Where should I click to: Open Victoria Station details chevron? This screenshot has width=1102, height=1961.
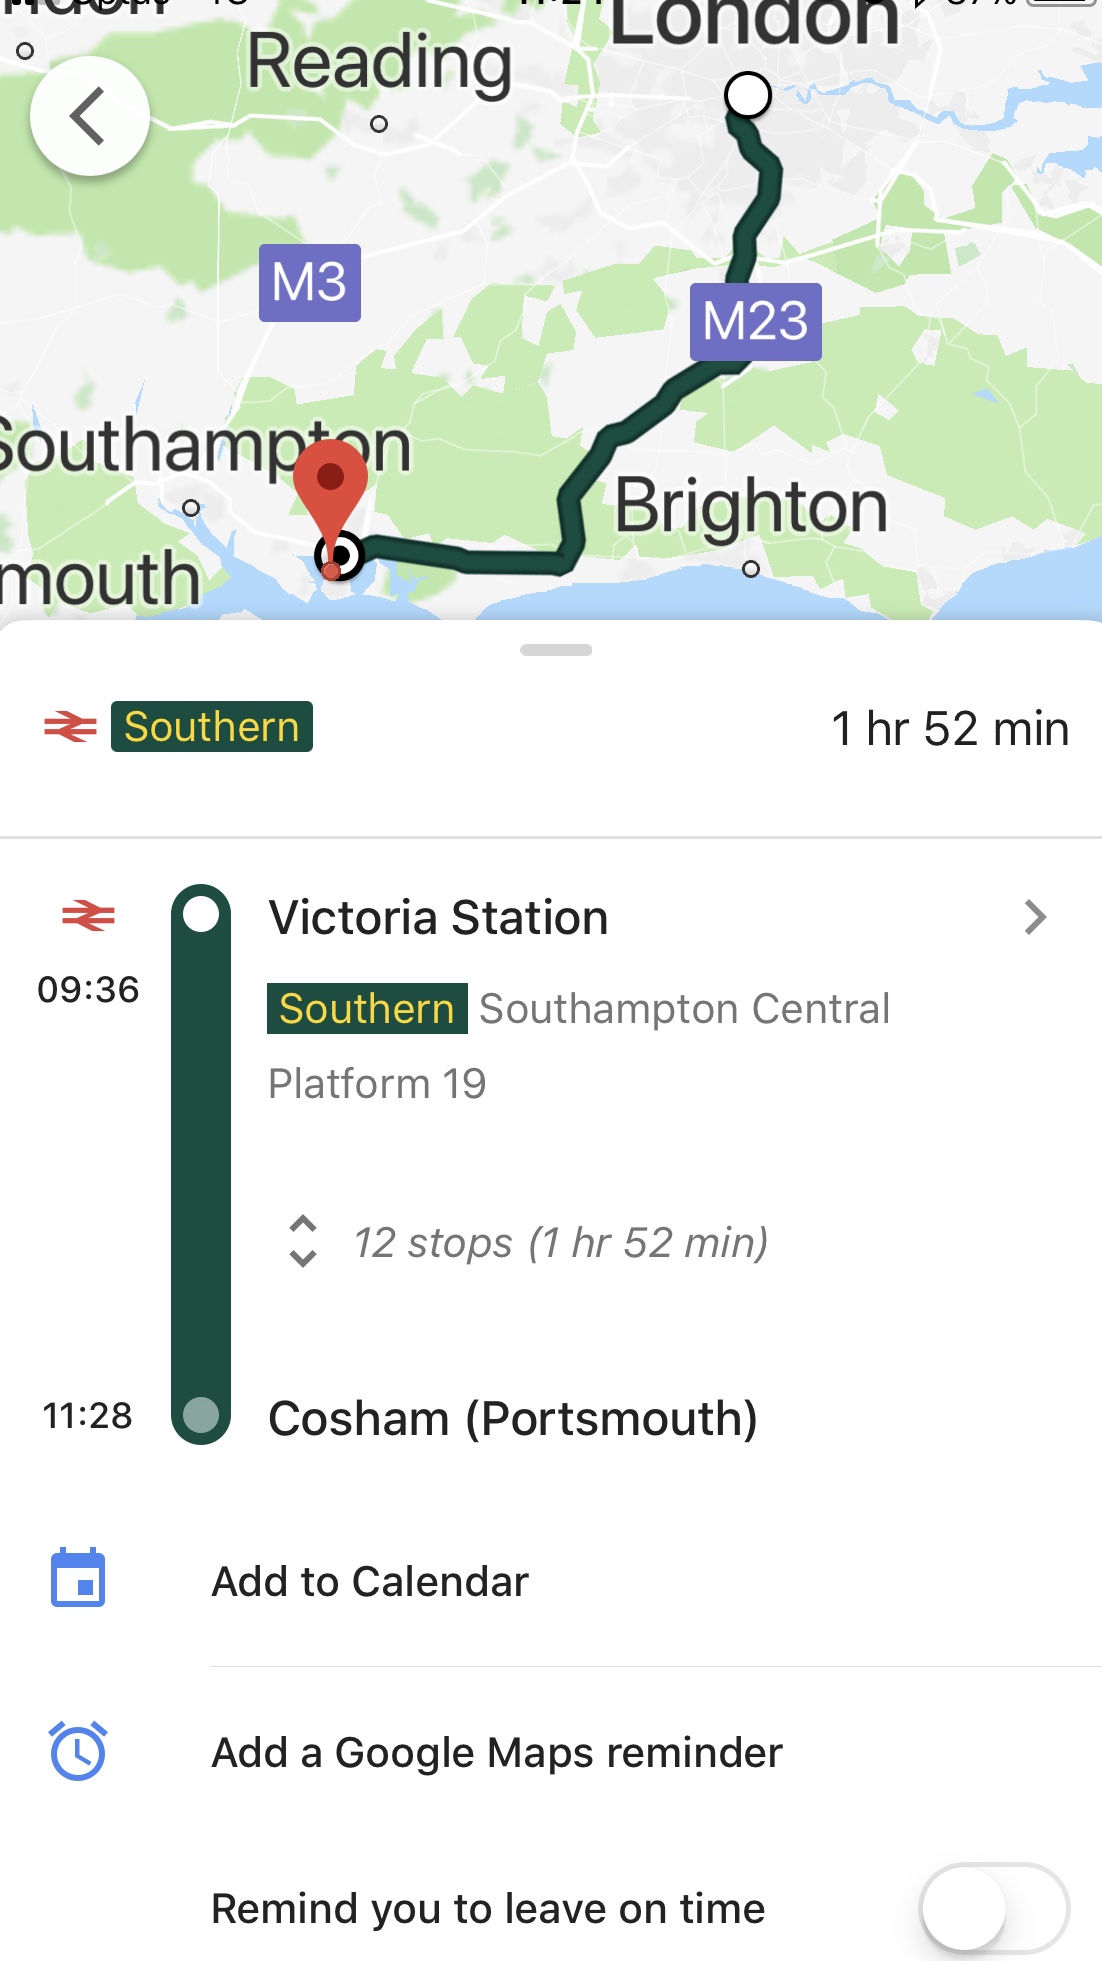tap(1035, 917)
